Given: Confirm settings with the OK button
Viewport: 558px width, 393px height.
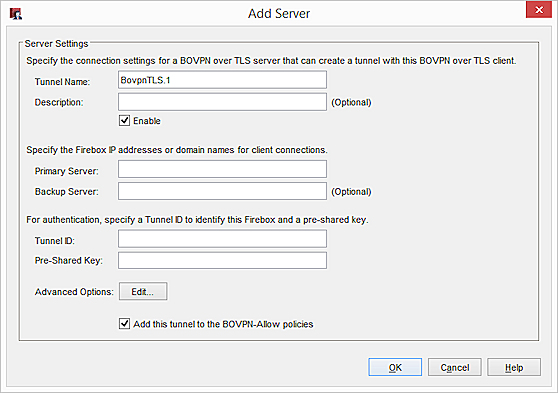Looking at the screenshot, I should point(395,367).
